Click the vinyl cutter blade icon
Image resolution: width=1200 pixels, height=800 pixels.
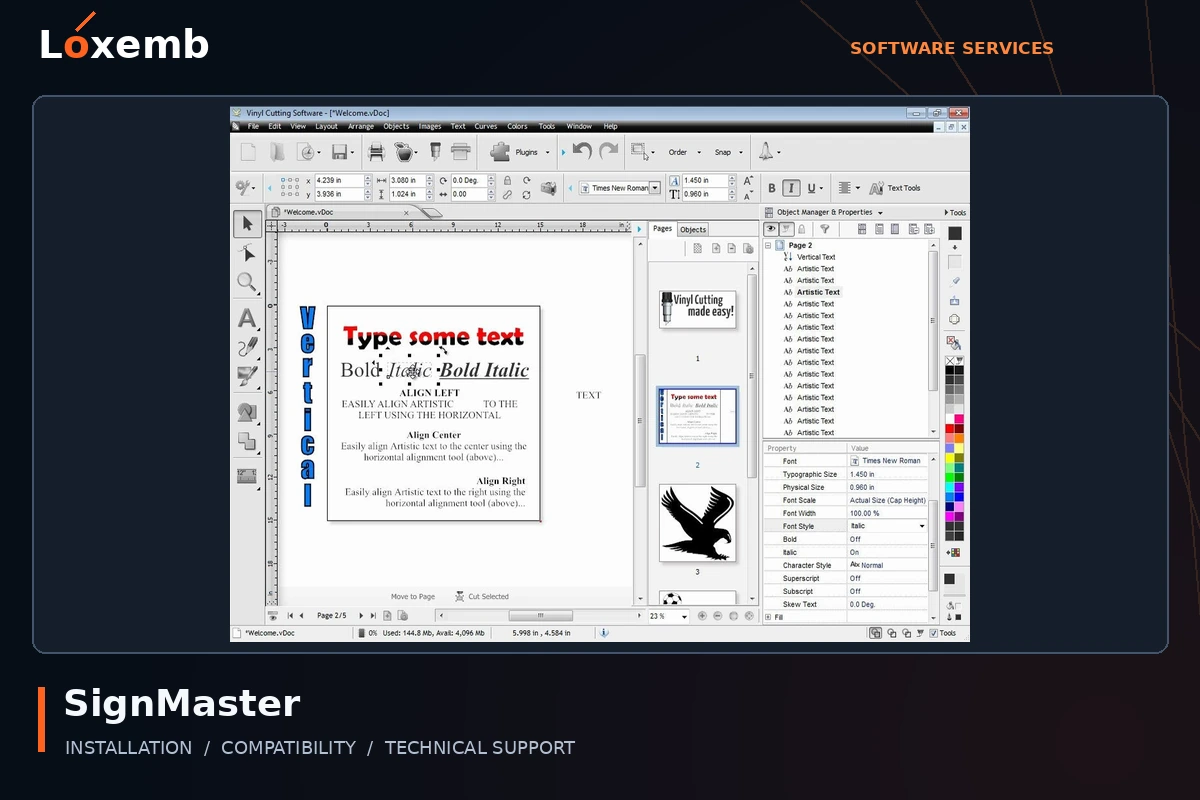(x=435, y=152)
